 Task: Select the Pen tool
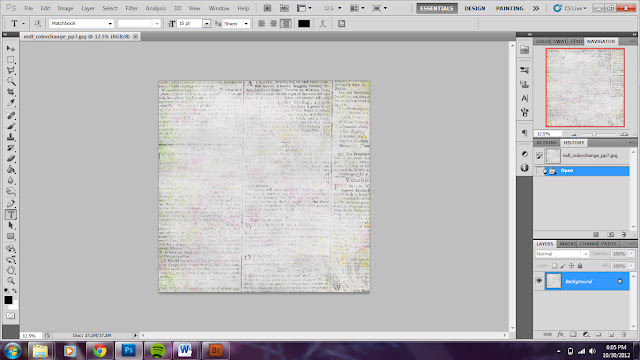11,203
